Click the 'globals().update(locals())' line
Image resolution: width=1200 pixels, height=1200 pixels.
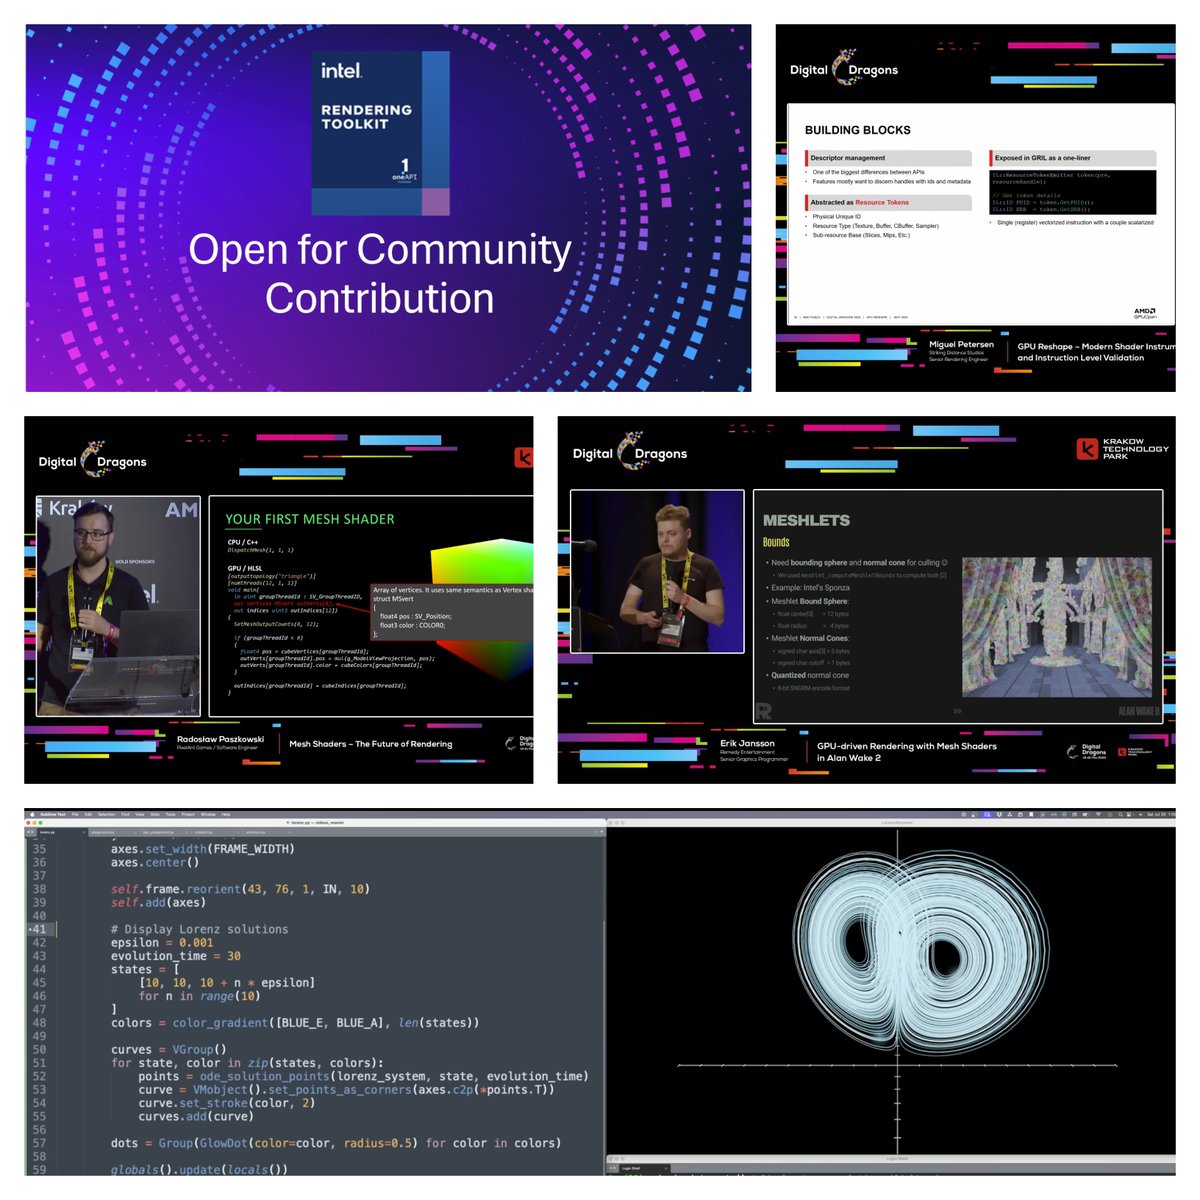click(199, 1169)
